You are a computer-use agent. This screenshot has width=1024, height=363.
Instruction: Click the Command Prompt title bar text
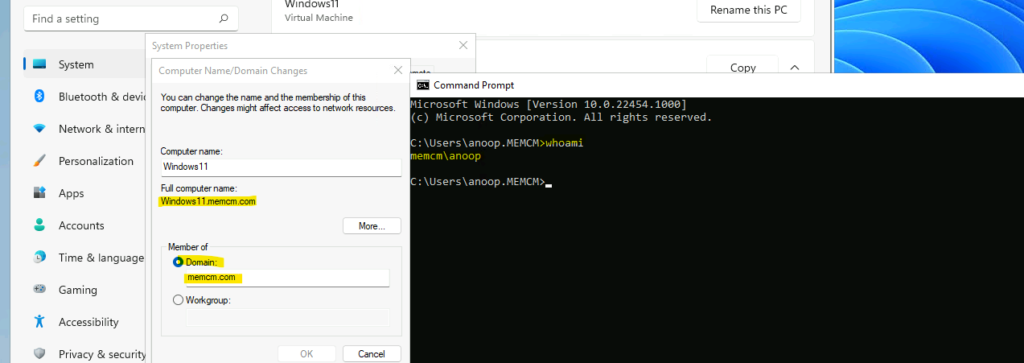(x=473, y=85)
